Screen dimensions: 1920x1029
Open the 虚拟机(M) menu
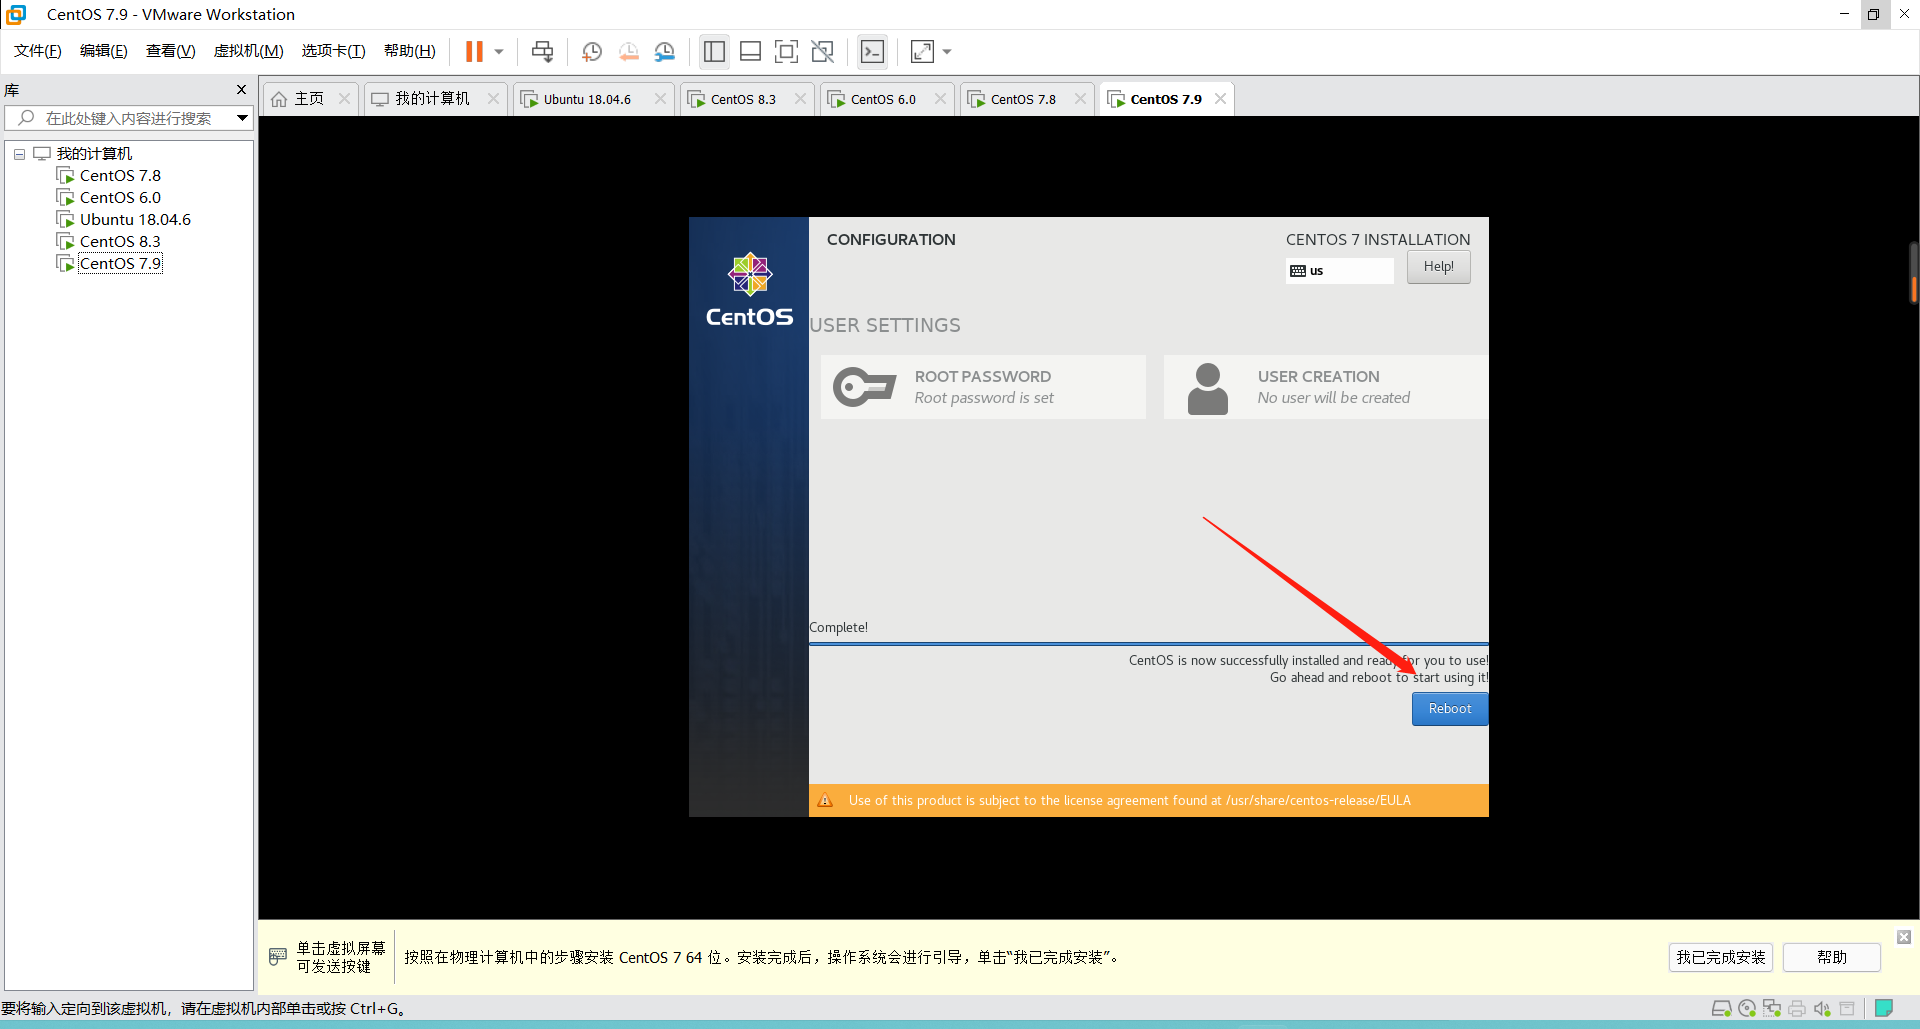point(249,51)
